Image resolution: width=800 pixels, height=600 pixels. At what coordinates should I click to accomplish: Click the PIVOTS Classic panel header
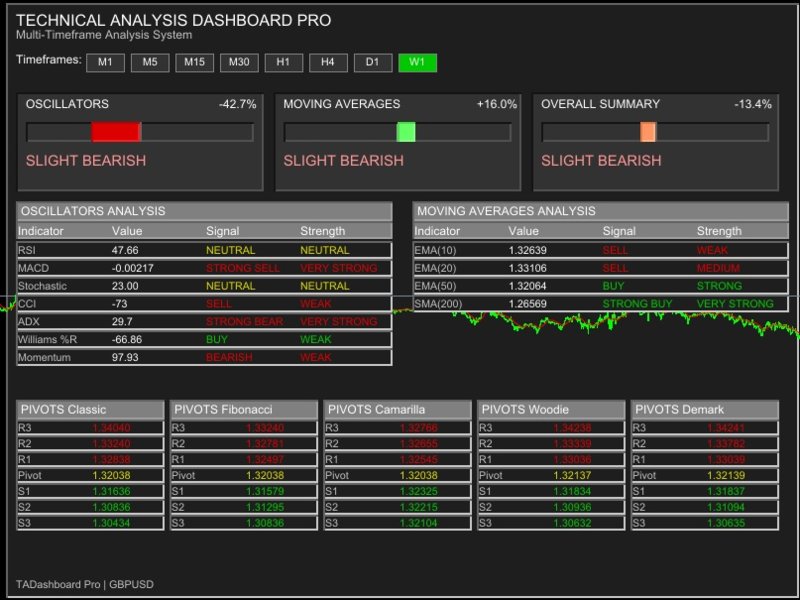point(90,410)
